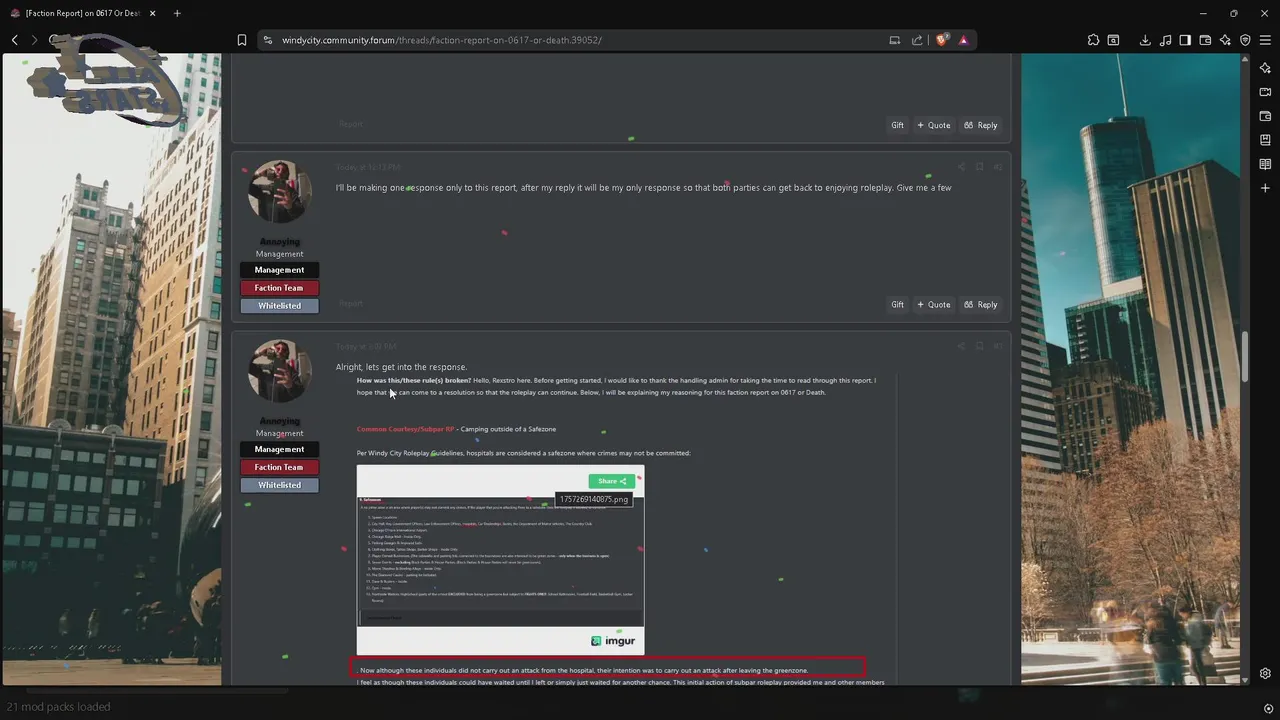Reply to the 'one response only' post

coord(981,304)
